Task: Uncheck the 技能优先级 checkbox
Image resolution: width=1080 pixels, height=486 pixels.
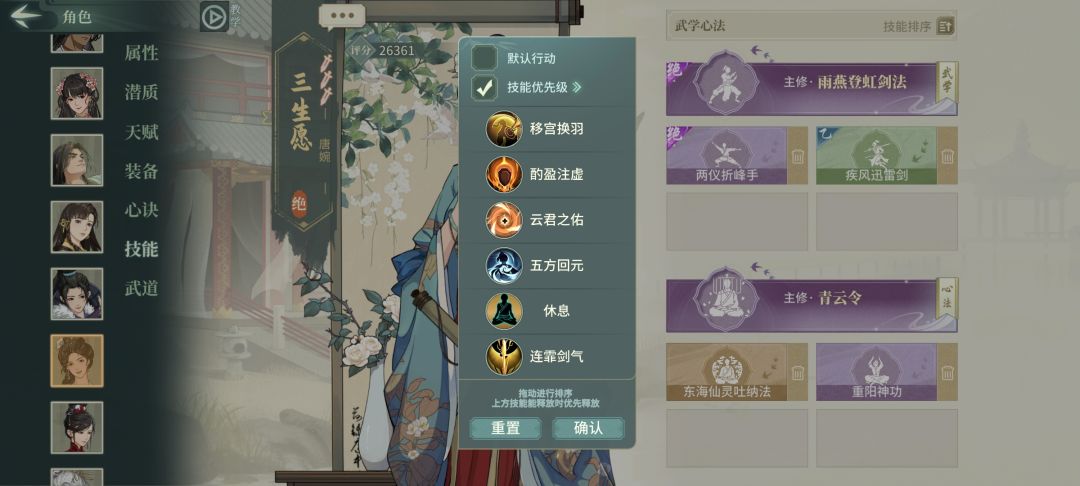Action: (484, 87)
